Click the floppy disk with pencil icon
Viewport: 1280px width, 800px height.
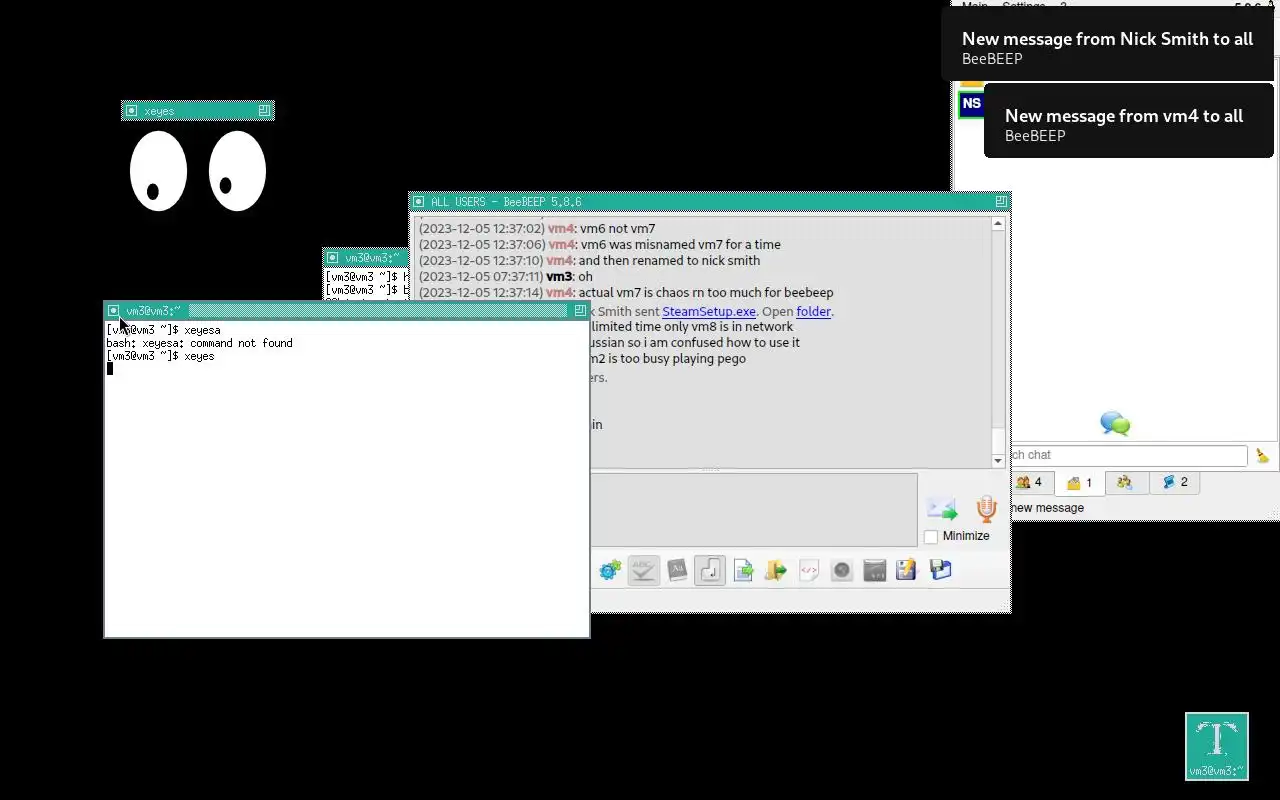click(x=907, y=570)
